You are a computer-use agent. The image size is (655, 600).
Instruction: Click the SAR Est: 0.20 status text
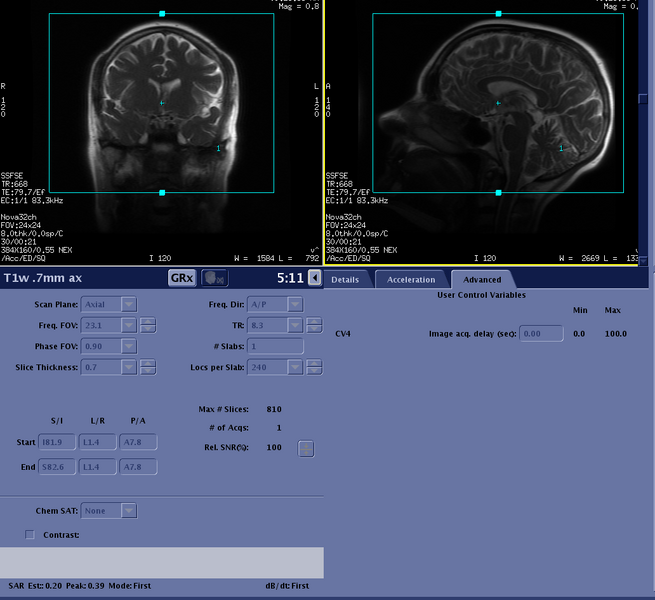pyautogui.click(x=35, y=586)
